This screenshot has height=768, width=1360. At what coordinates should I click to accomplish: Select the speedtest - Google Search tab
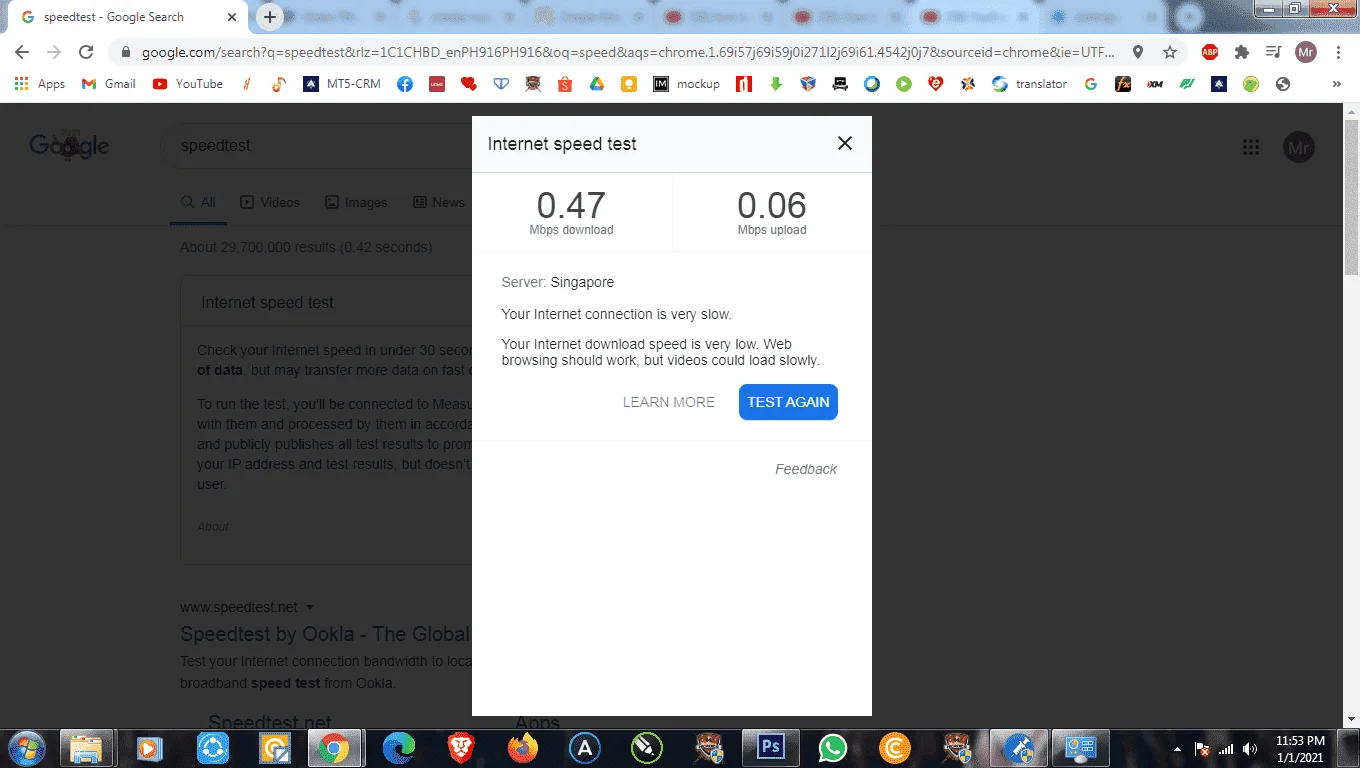tap(126, 17)
